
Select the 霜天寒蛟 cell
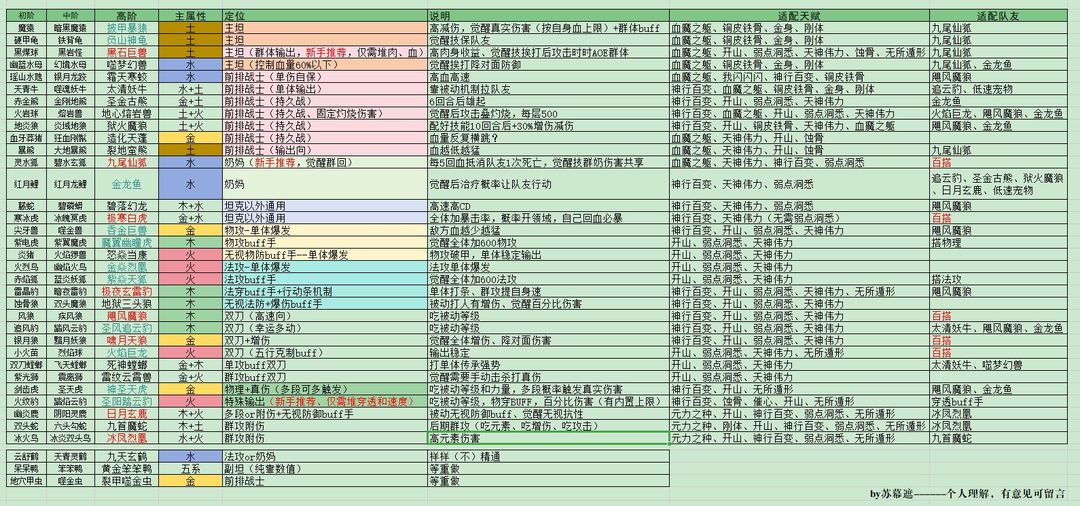[126, 76]
